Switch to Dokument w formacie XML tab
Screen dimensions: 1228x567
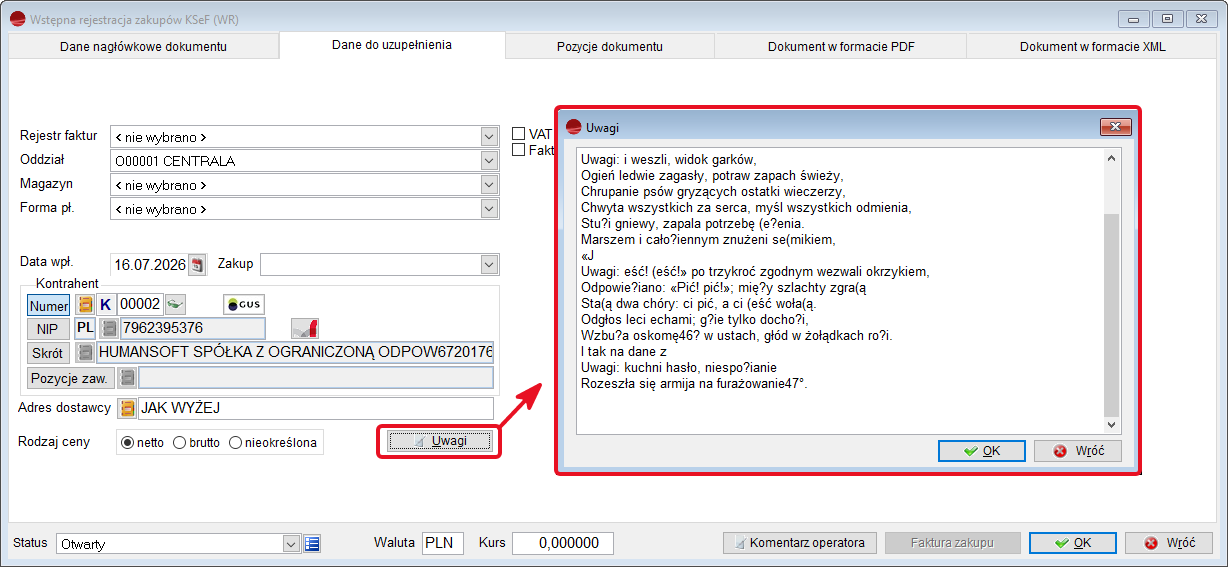1093,46
